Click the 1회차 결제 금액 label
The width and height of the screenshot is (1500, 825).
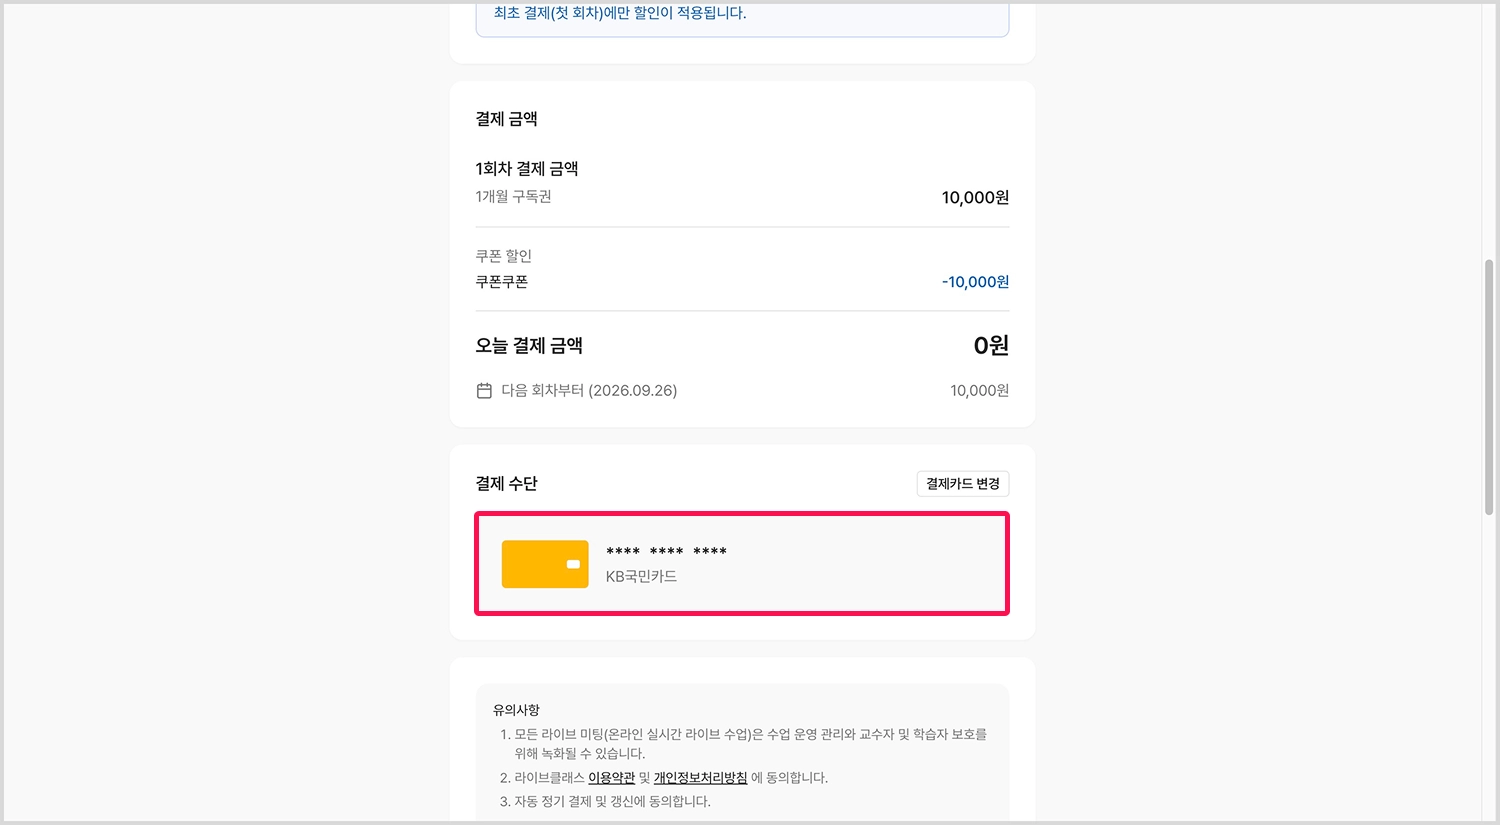tap(527, 169)
